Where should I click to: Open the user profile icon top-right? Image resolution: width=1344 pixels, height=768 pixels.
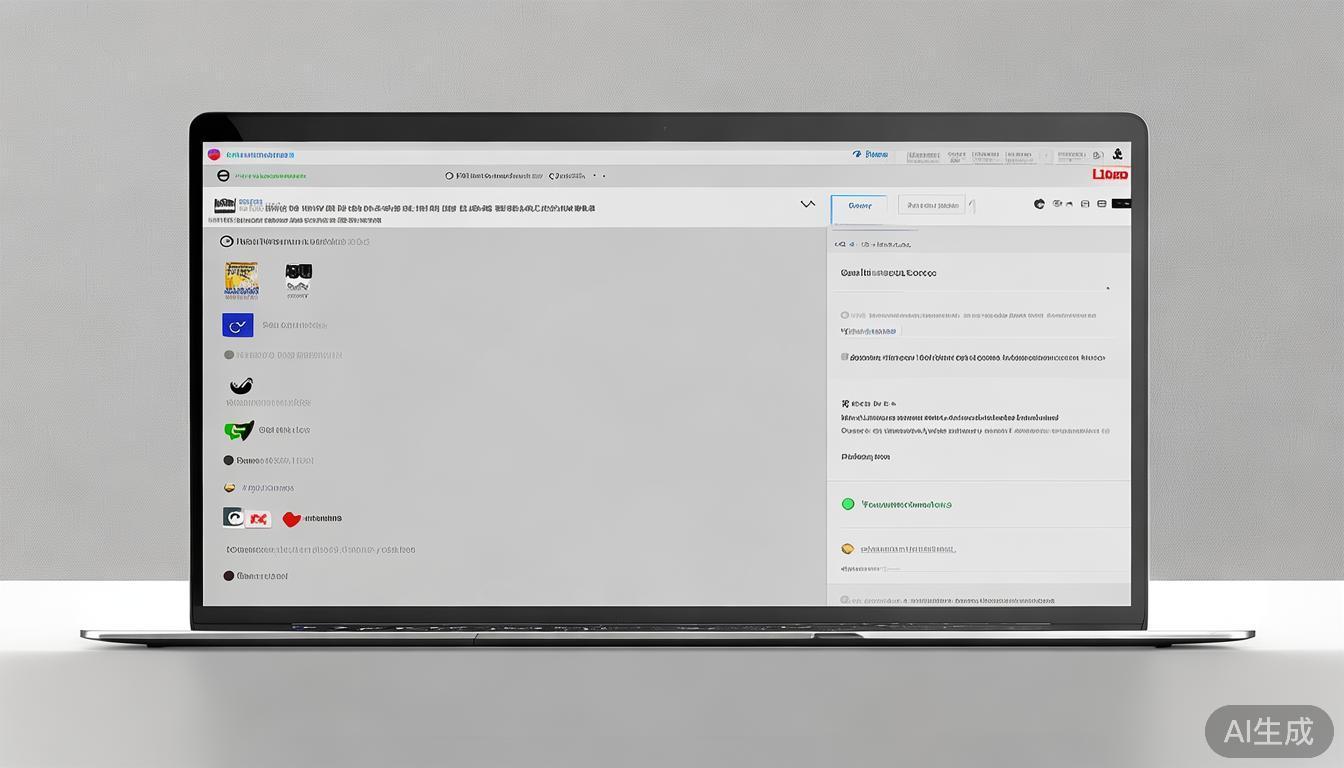click(x=1117, y=155)
